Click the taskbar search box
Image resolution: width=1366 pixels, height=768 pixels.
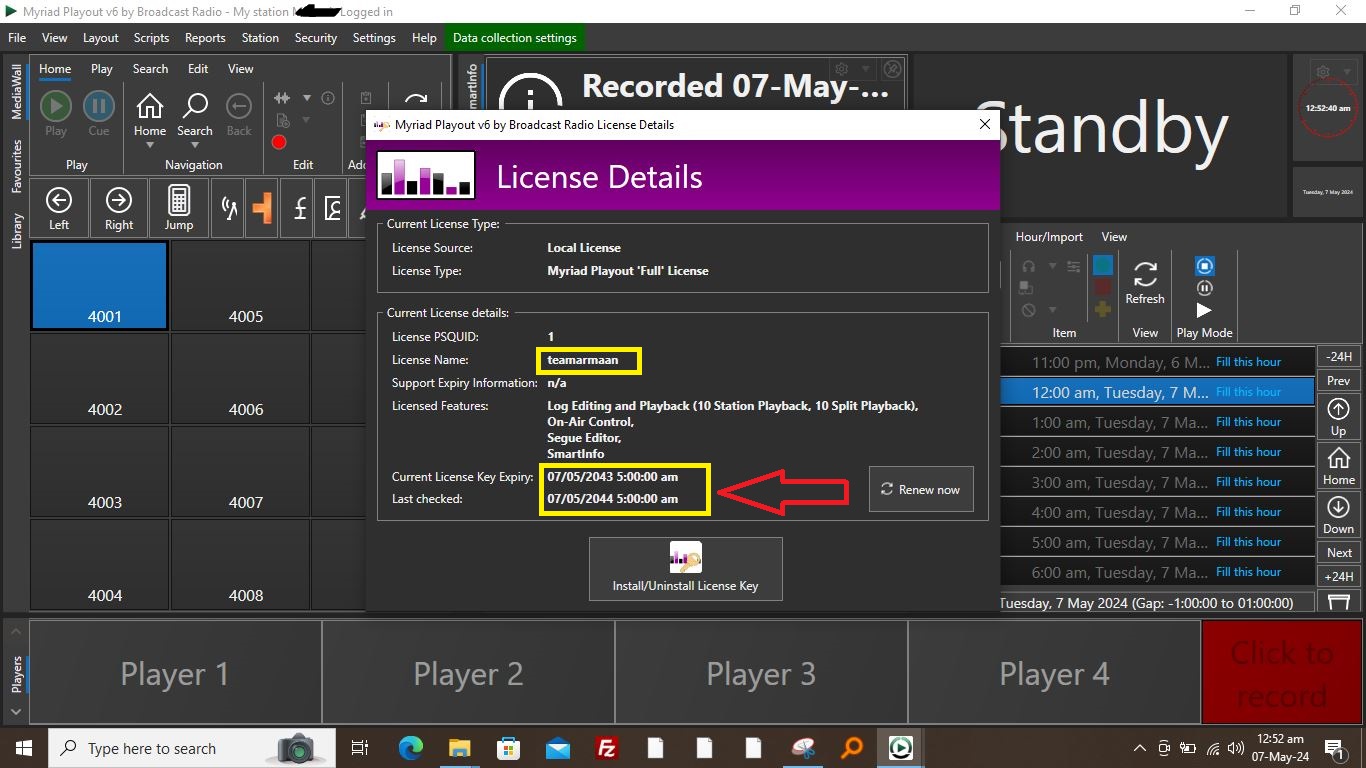[192, 748]
